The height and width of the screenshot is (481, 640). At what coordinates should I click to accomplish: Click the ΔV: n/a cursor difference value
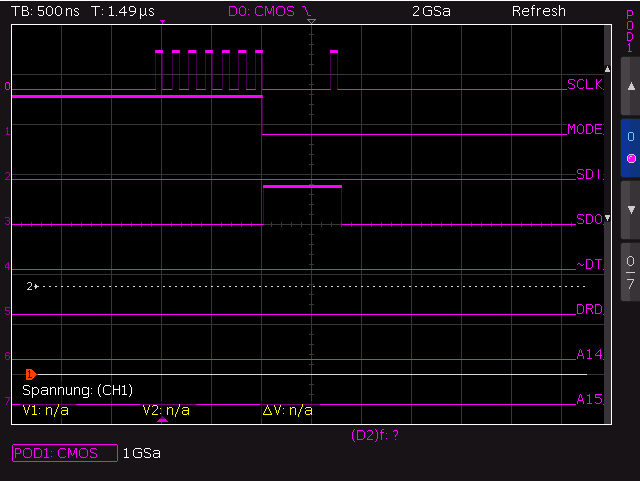coord(288,410)
